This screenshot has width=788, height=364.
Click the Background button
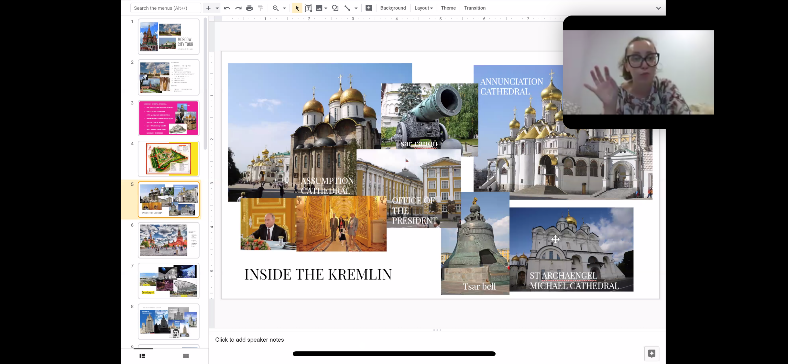pyautogui.click(x=392, y=8)
